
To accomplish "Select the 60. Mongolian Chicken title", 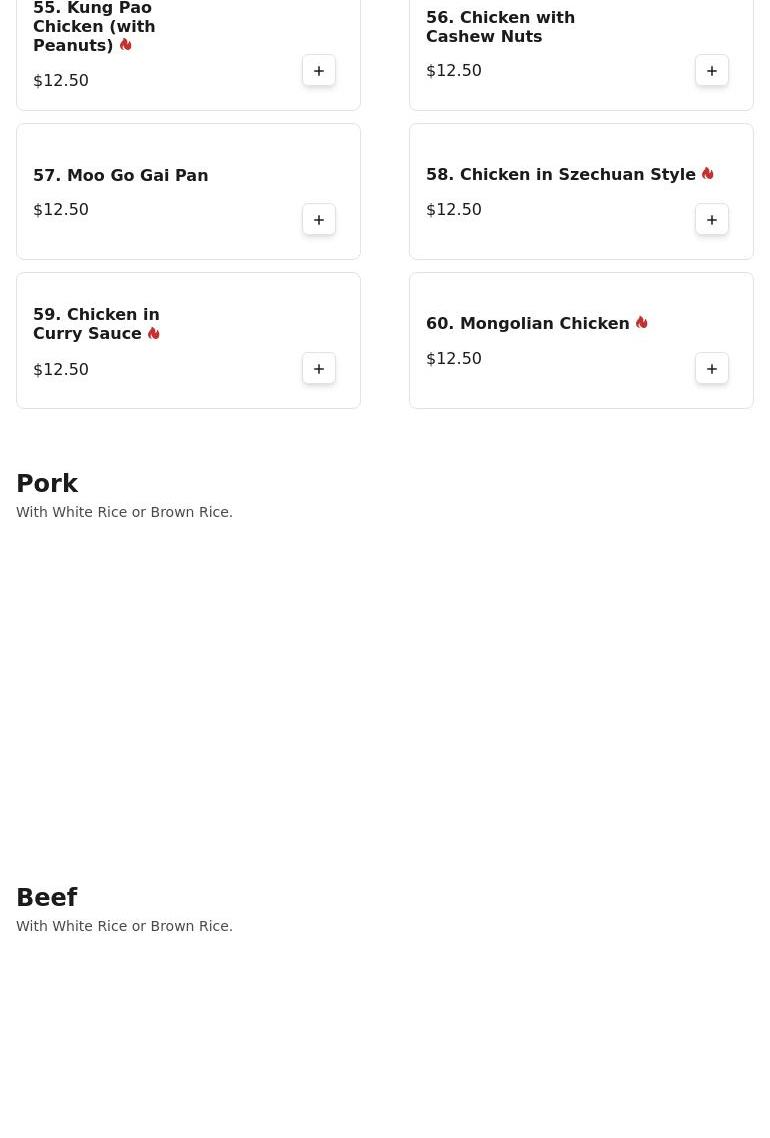I will tap(527, 324).
